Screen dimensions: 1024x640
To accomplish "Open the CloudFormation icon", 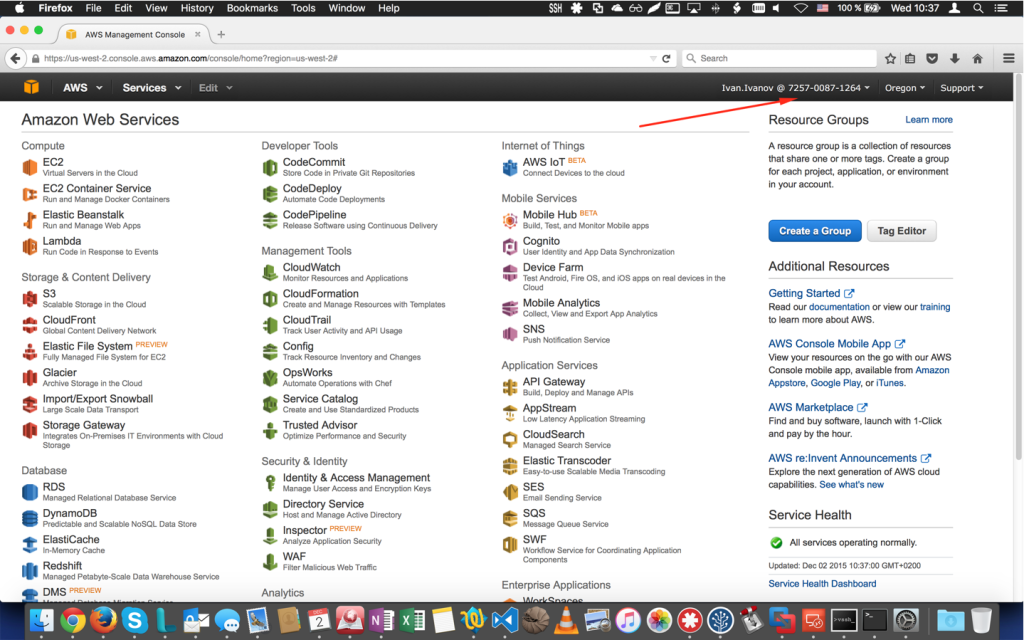I will tap(270, 299).
